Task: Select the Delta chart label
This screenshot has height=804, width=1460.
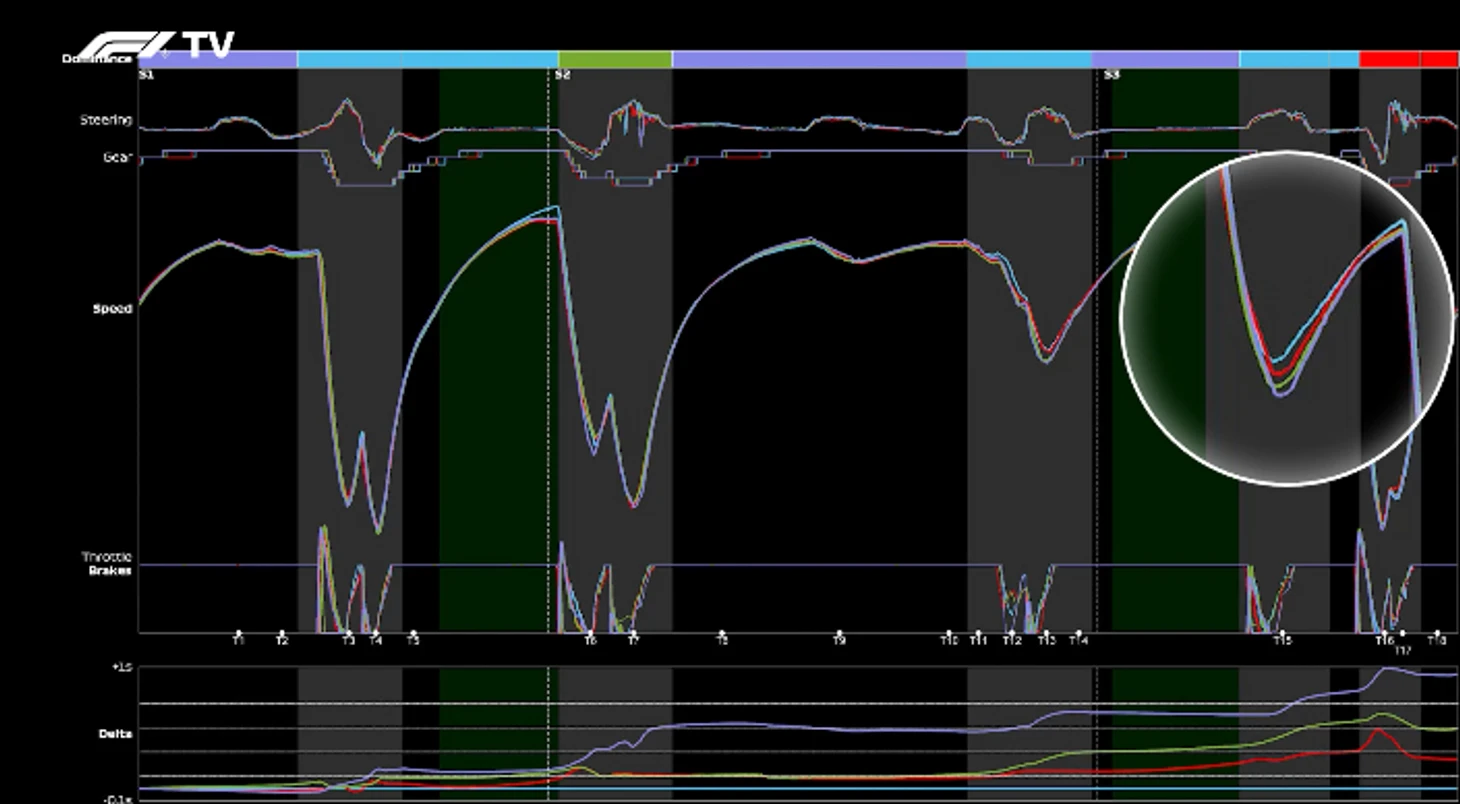Action: [115, 734]
